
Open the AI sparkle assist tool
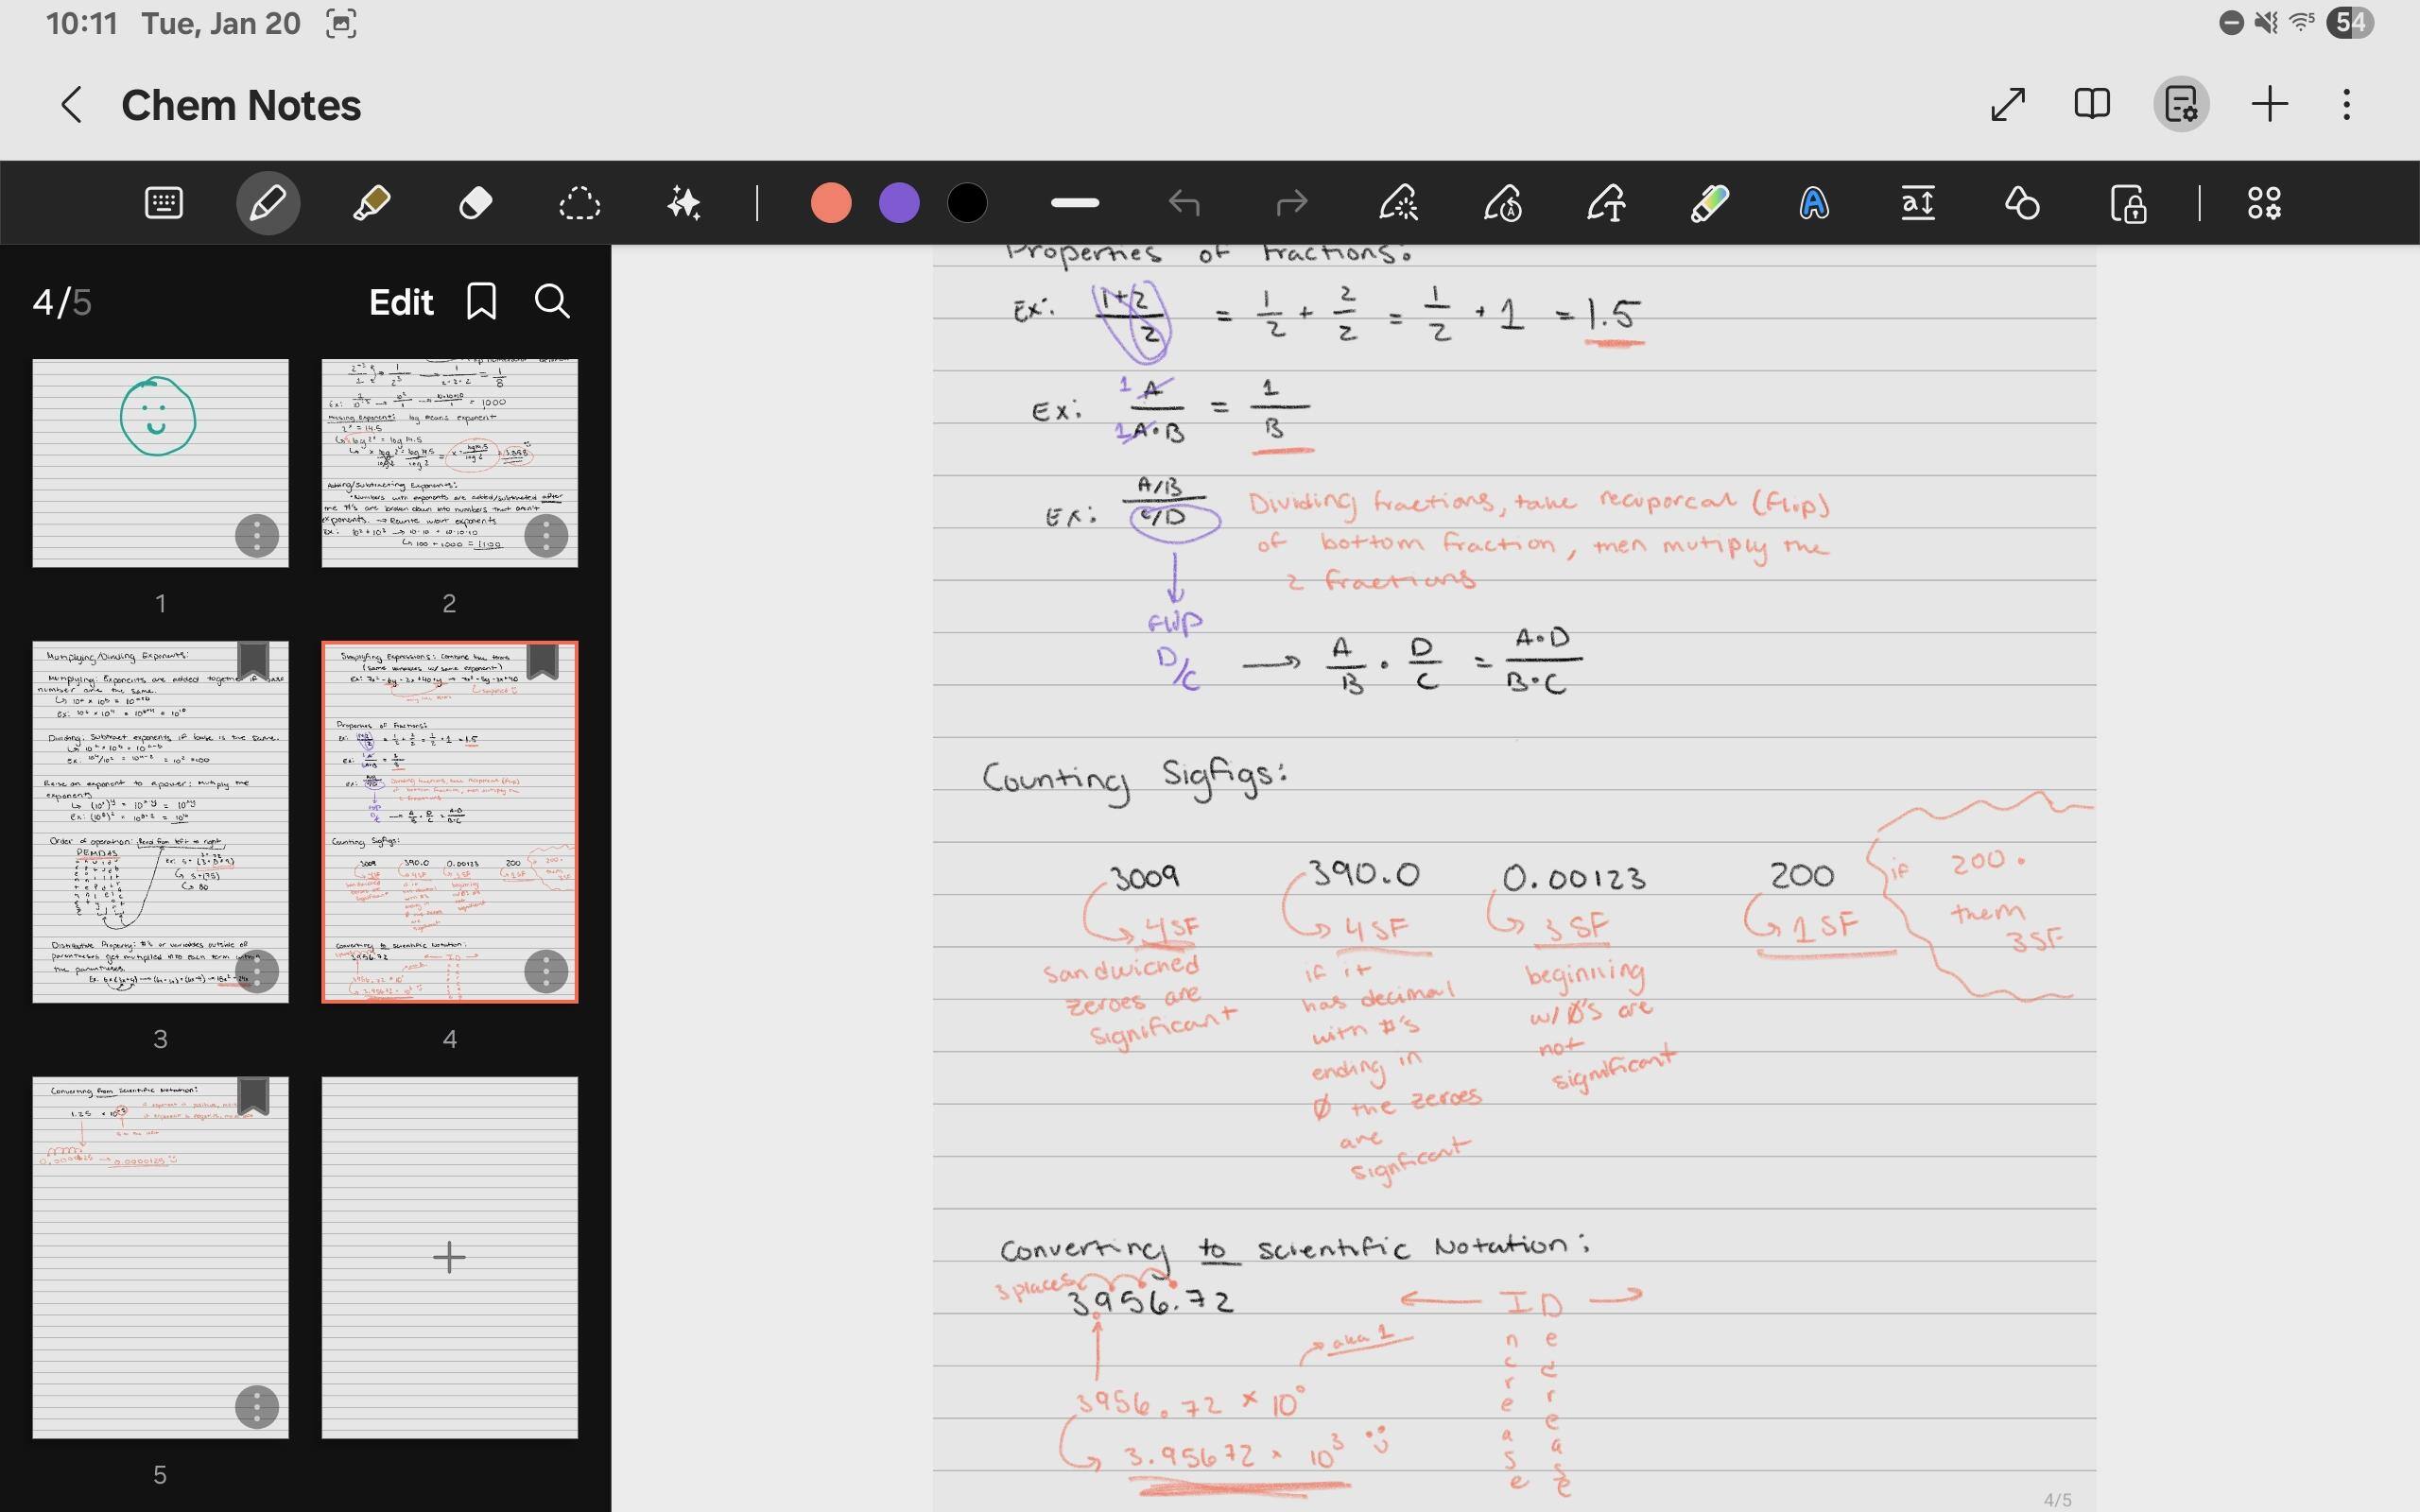tap(684, 204)
